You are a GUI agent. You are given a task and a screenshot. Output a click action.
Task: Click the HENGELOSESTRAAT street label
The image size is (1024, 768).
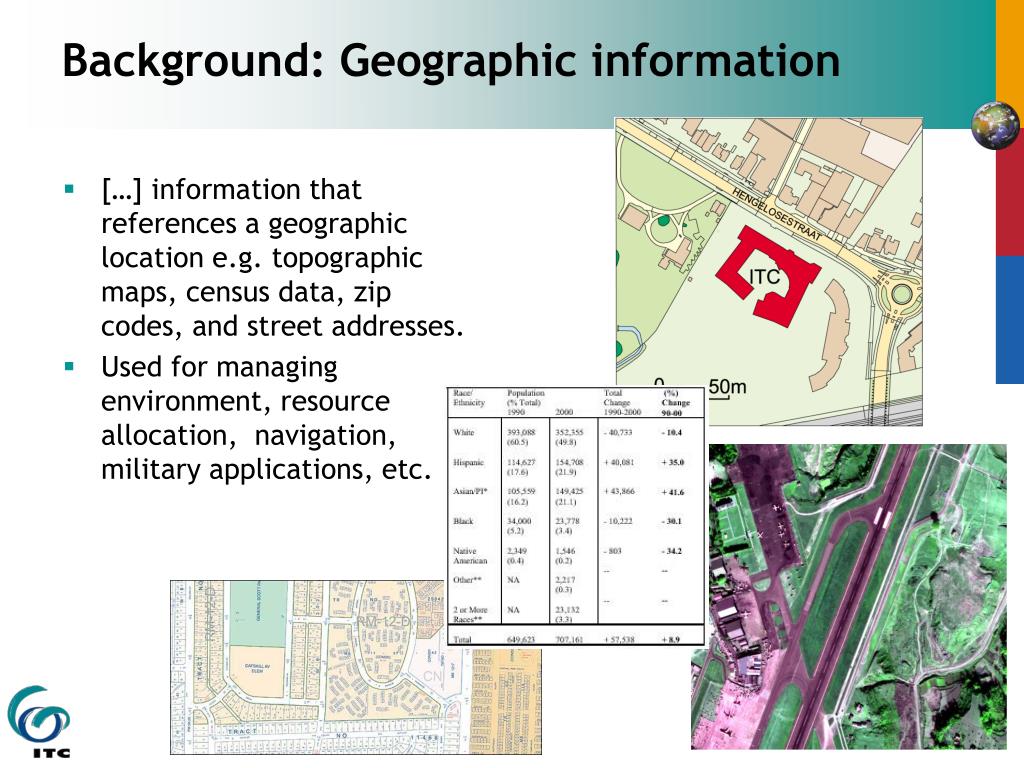click(x=776, y=214)
